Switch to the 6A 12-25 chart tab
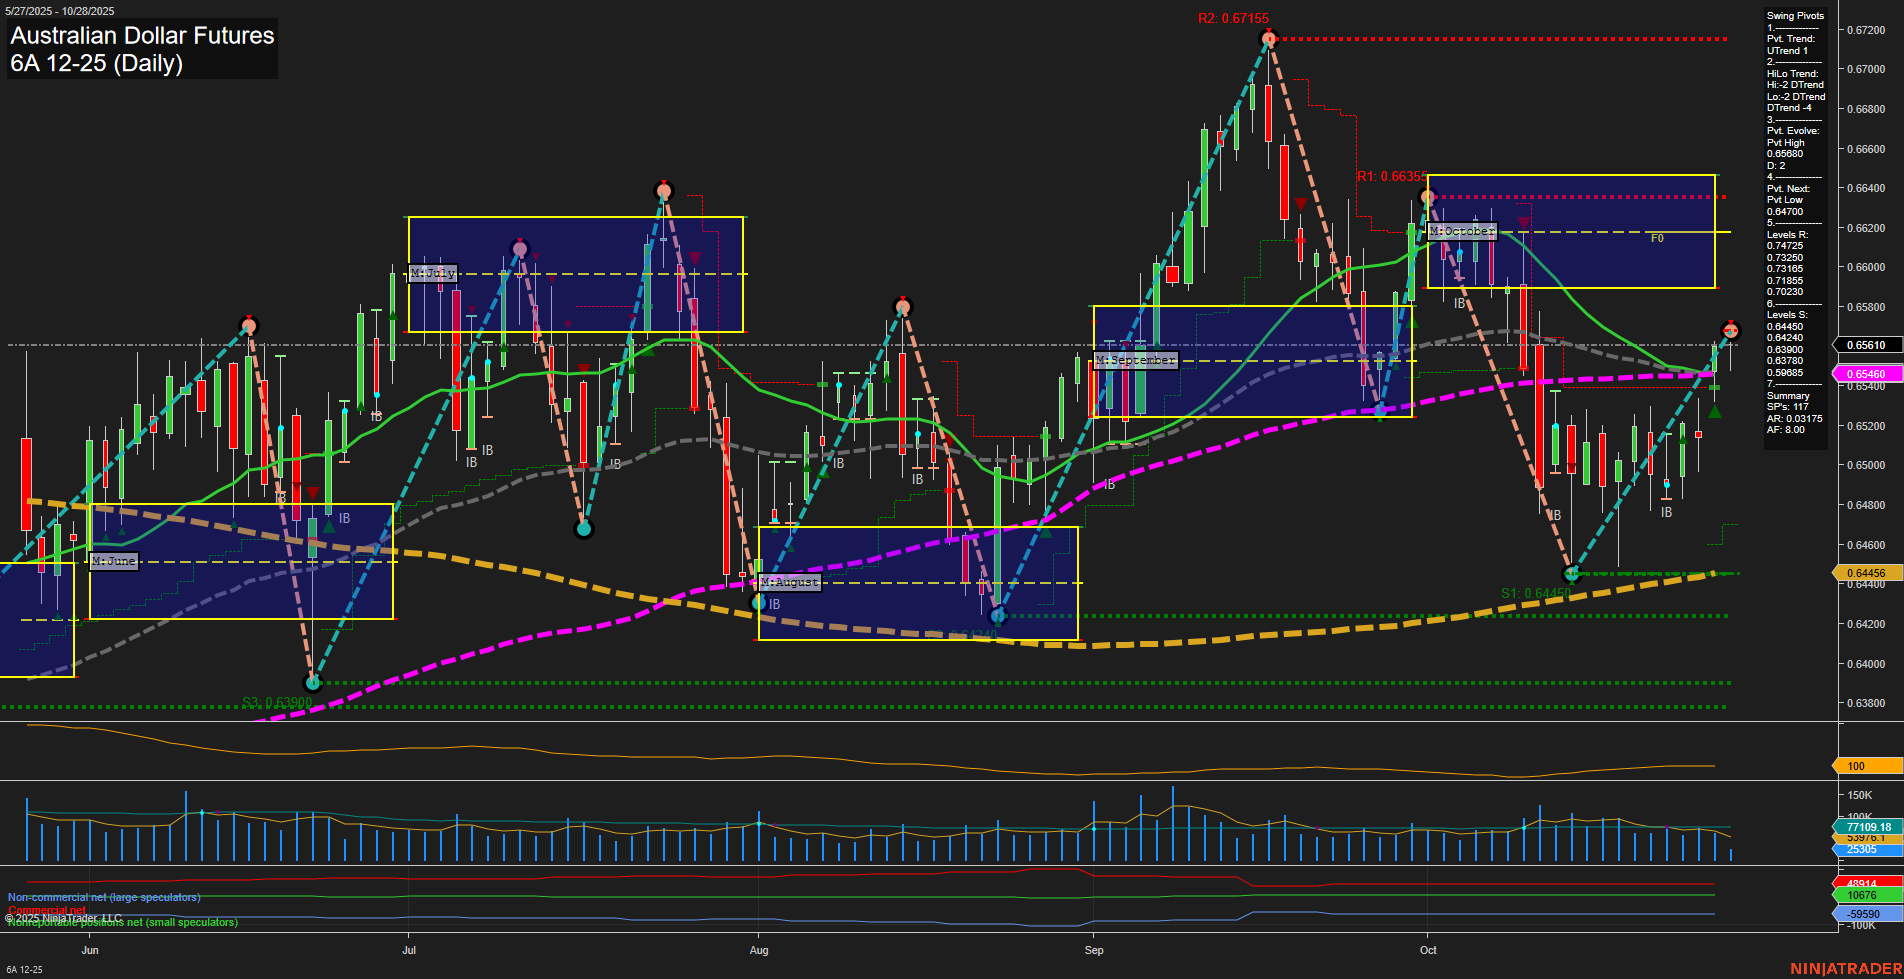The height and width of the screenshot is (979, 1904). point(25,968)
